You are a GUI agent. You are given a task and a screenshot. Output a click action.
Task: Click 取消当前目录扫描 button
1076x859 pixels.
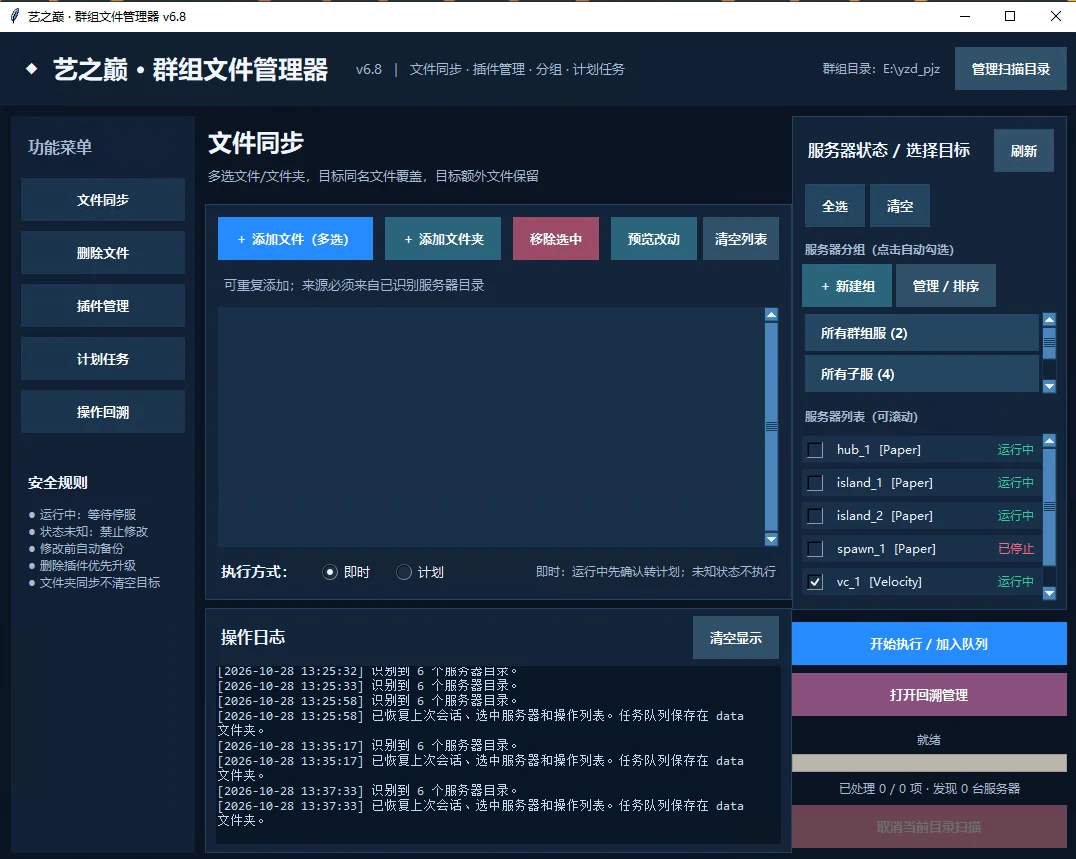click(929, 826)
